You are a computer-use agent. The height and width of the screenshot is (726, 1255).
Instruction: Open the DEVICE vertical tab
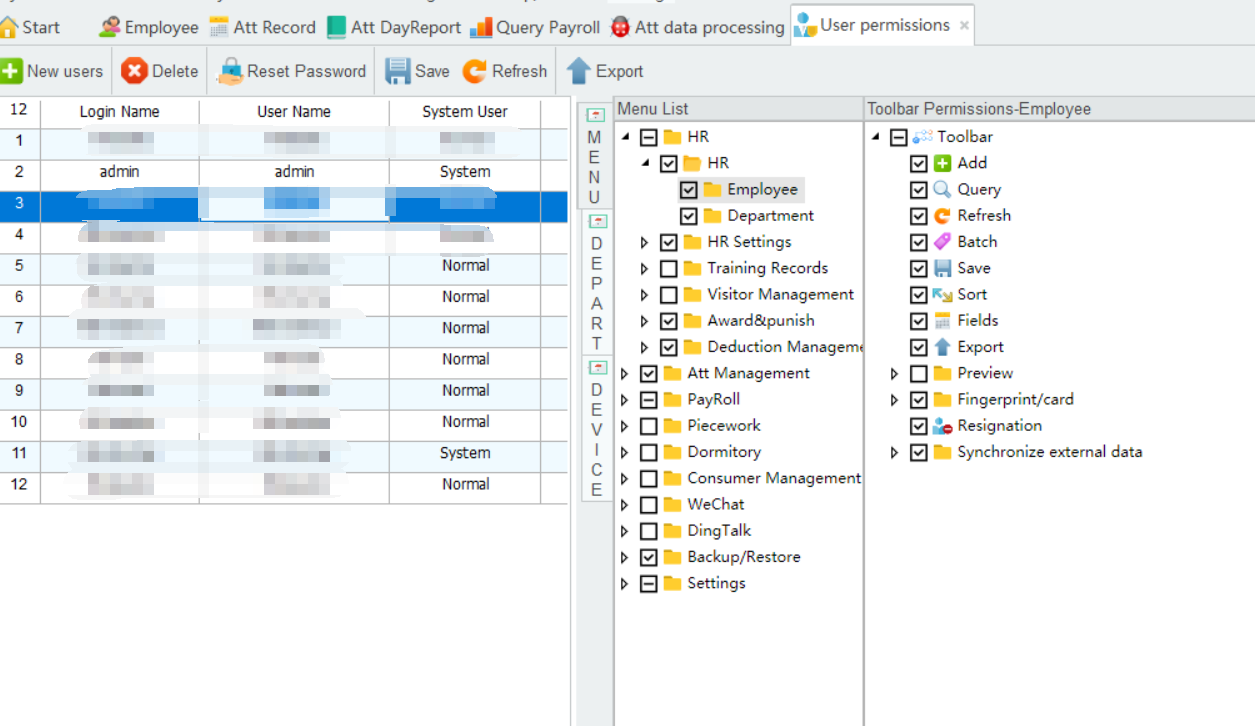pyautogui.click(x=596, y=428)
